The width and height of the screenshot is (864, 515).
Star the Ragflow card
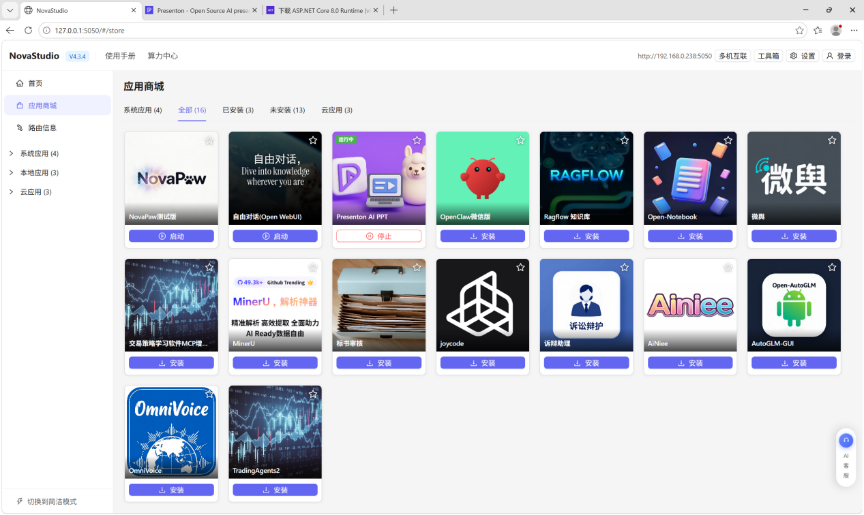[624, 140]
